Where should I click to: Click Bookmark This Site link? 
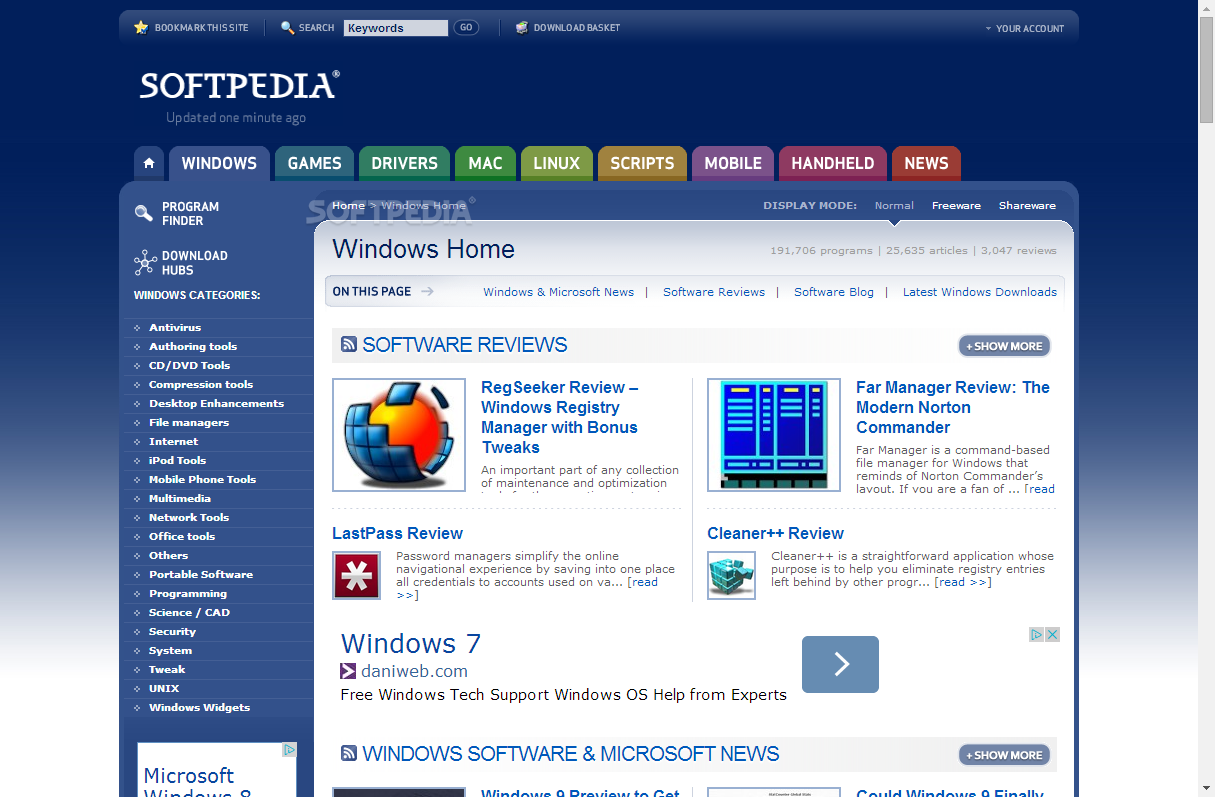click(201, 28)
